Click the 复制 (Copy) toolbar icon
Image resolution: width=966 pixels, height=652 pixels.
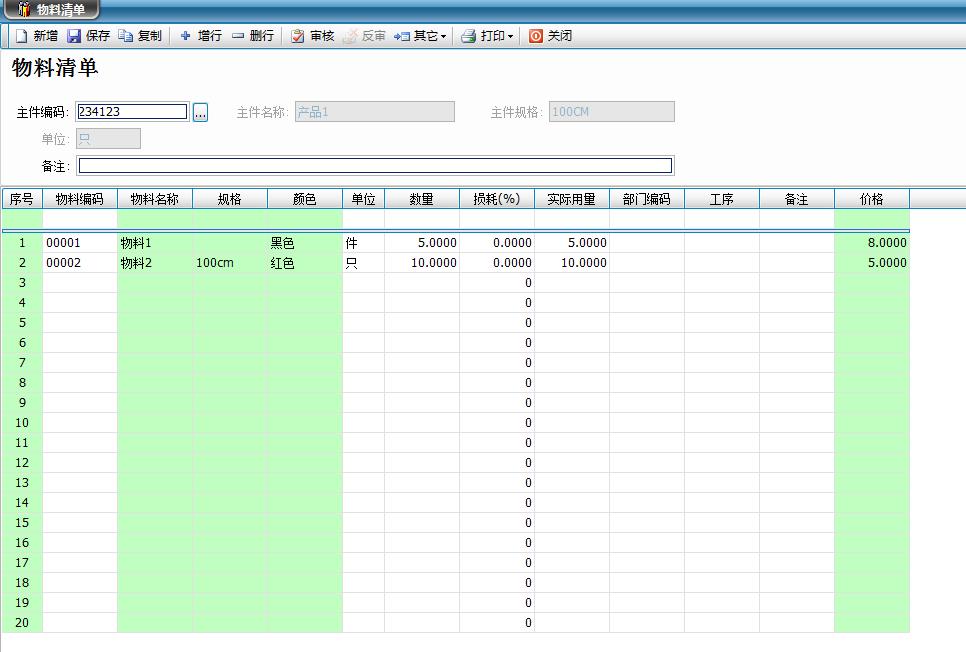point(126,36)
